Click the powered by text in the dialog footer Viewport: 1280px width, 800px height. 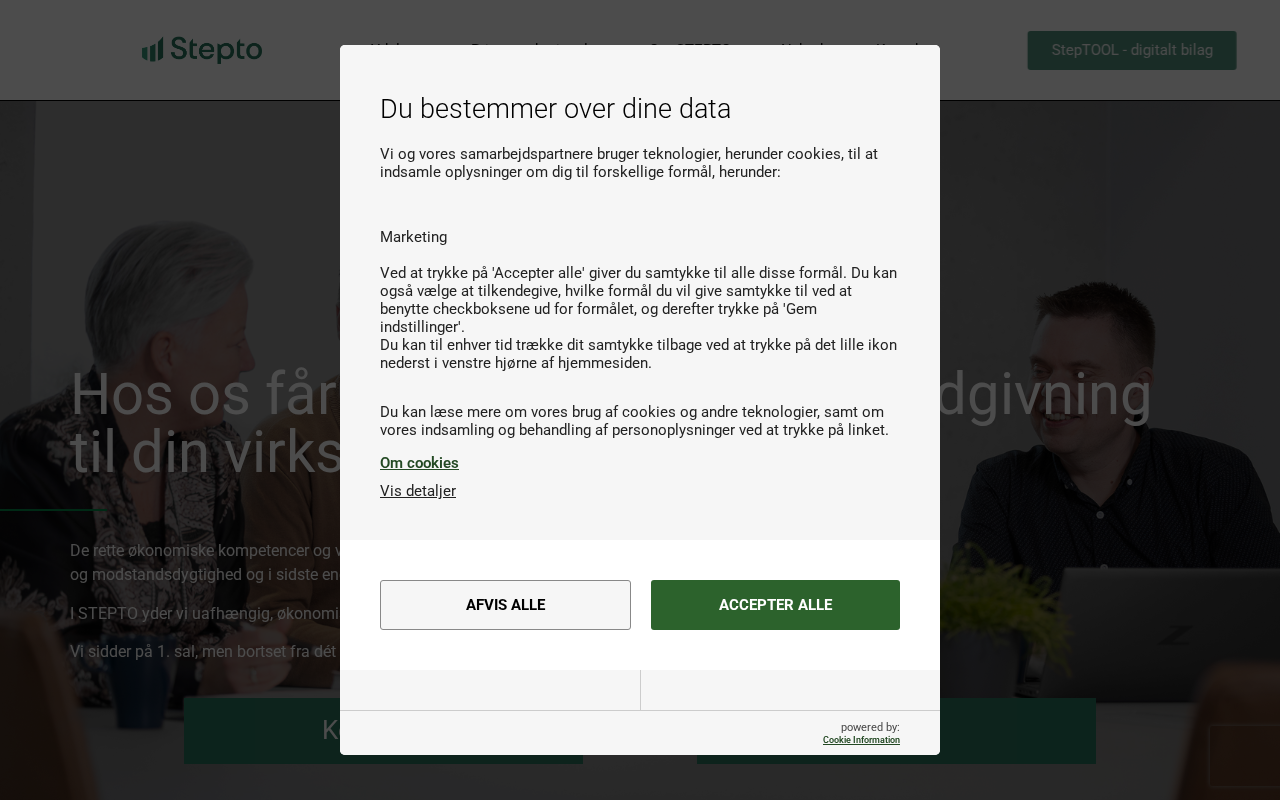[870, 727]
